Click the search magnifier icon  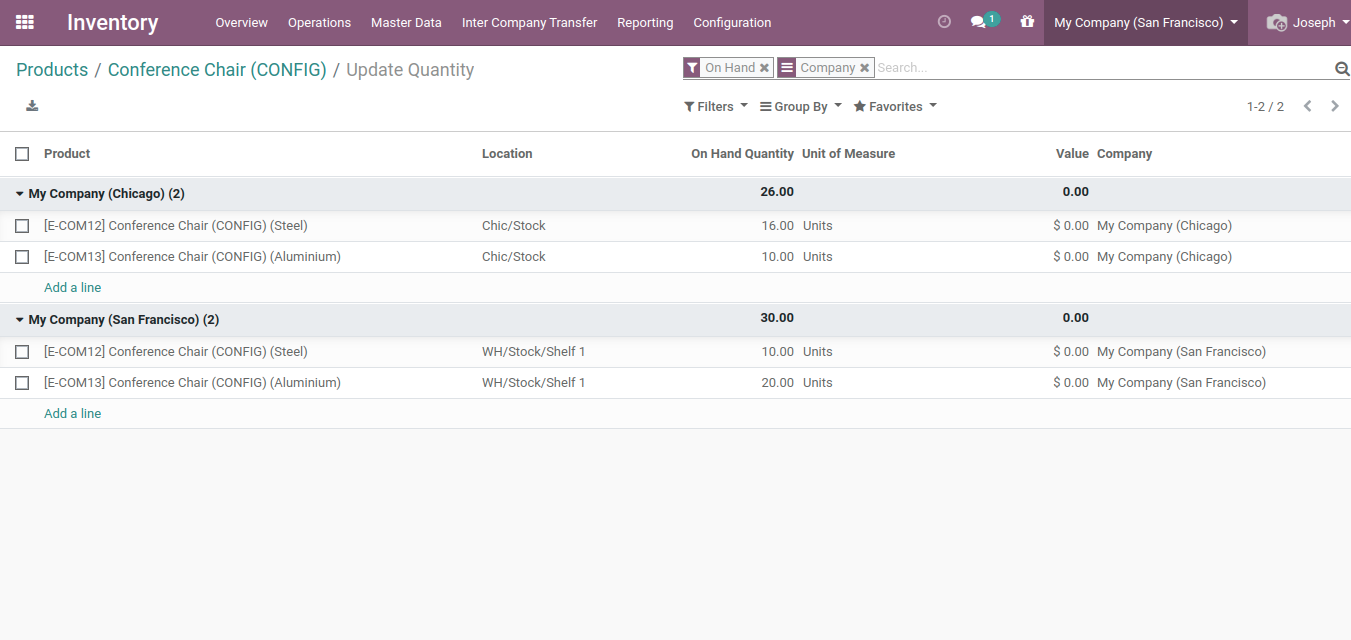(1342, 68)
